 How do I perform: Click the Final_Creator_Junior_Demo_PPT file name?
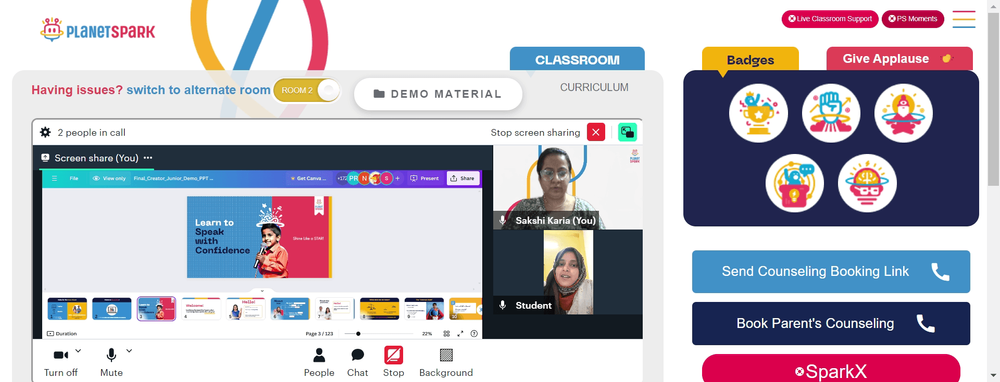[173, 179]
